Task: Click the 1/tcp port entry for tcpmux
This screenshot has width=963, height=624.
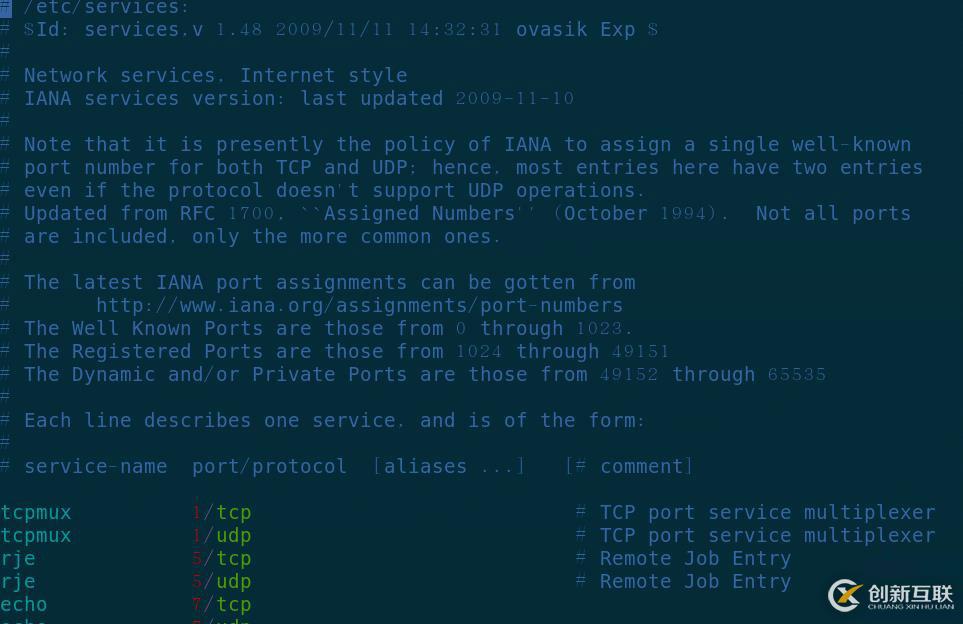Action: tap(222, 513)
